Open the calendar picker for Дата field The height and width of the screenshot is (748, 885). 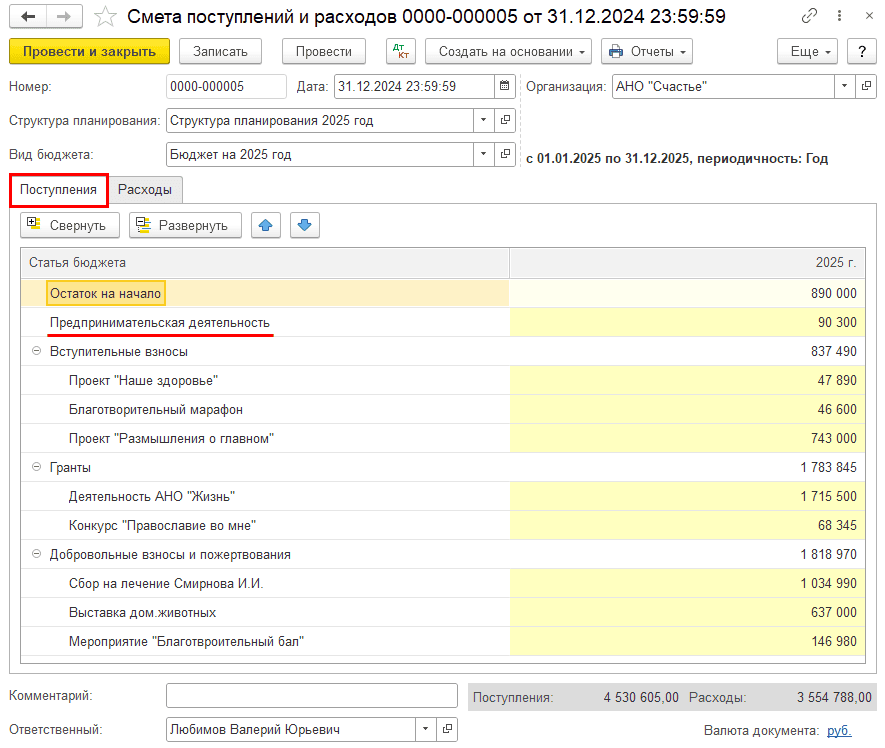(504, 87)
